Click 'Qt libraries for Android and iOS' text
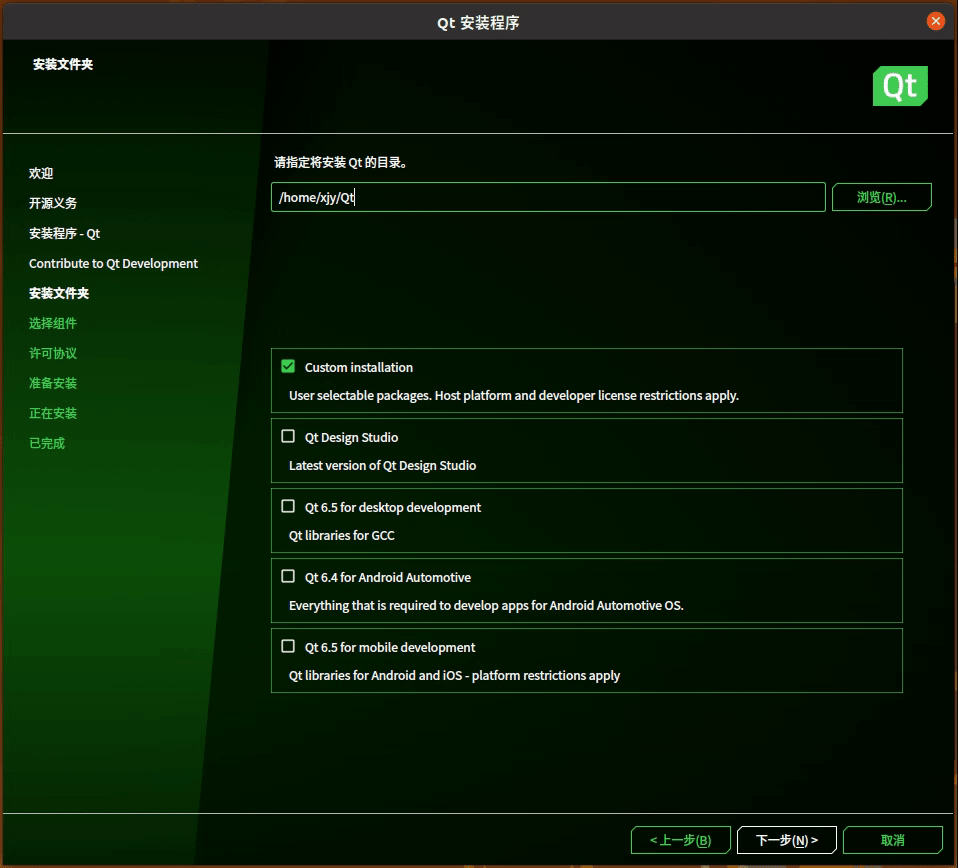The width and height of the screenshot is (958, 868). [x=455, y=676]
